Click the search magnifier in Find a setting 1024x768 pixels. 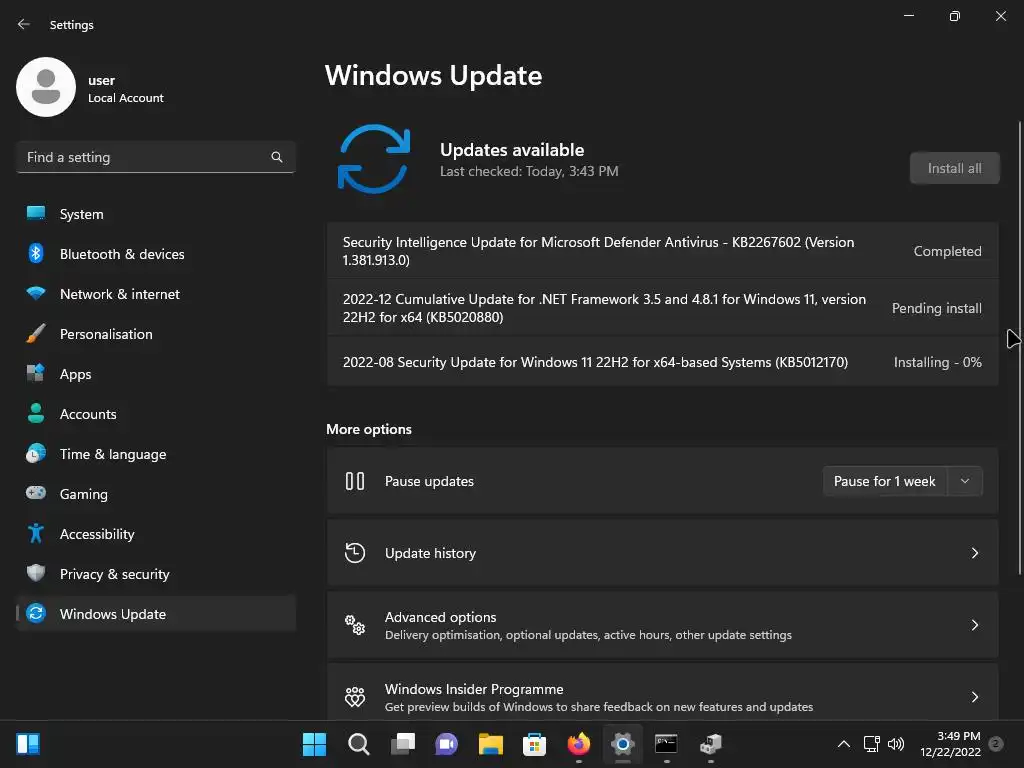click(277, 157)
